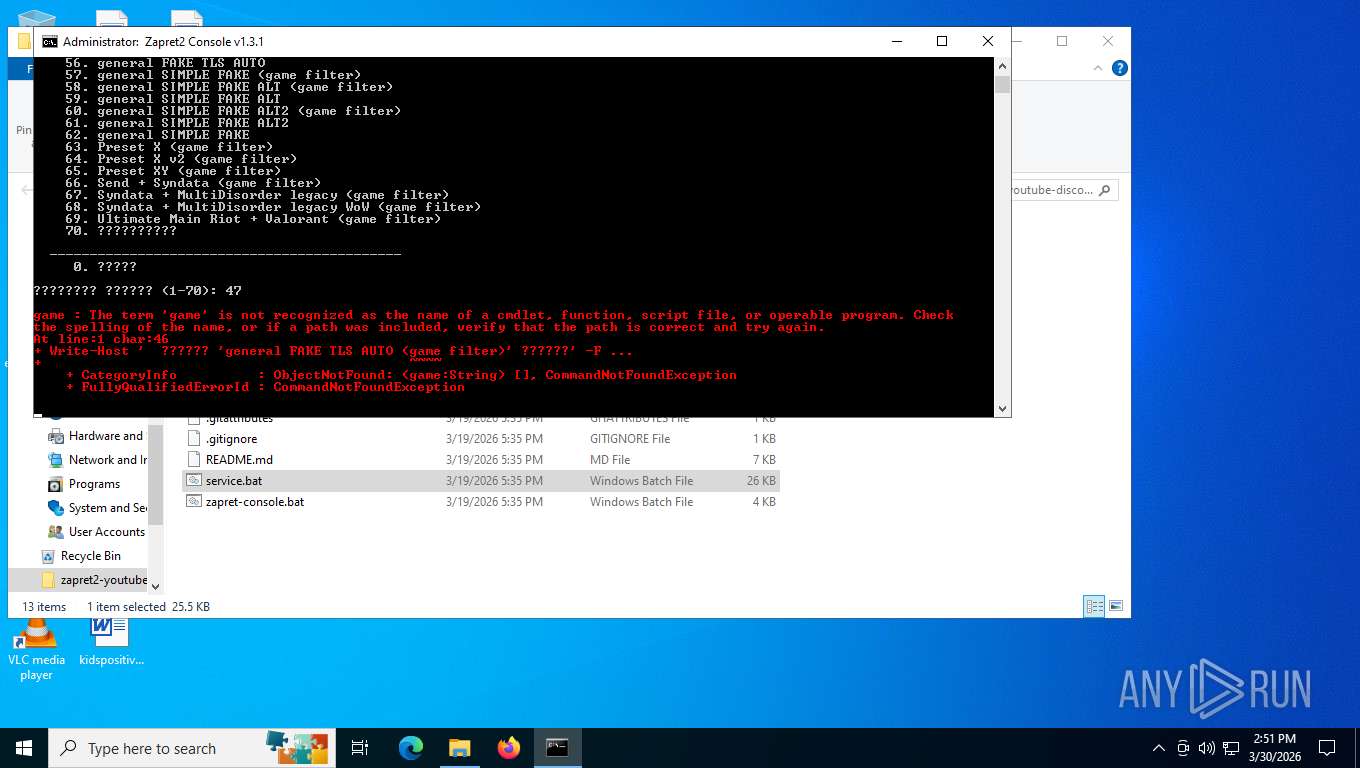The height and width of the screenshot is (768, 1360).
Task: Click the '1 item selected 25.5 KB' status
Action: click(x=148, y=607)
